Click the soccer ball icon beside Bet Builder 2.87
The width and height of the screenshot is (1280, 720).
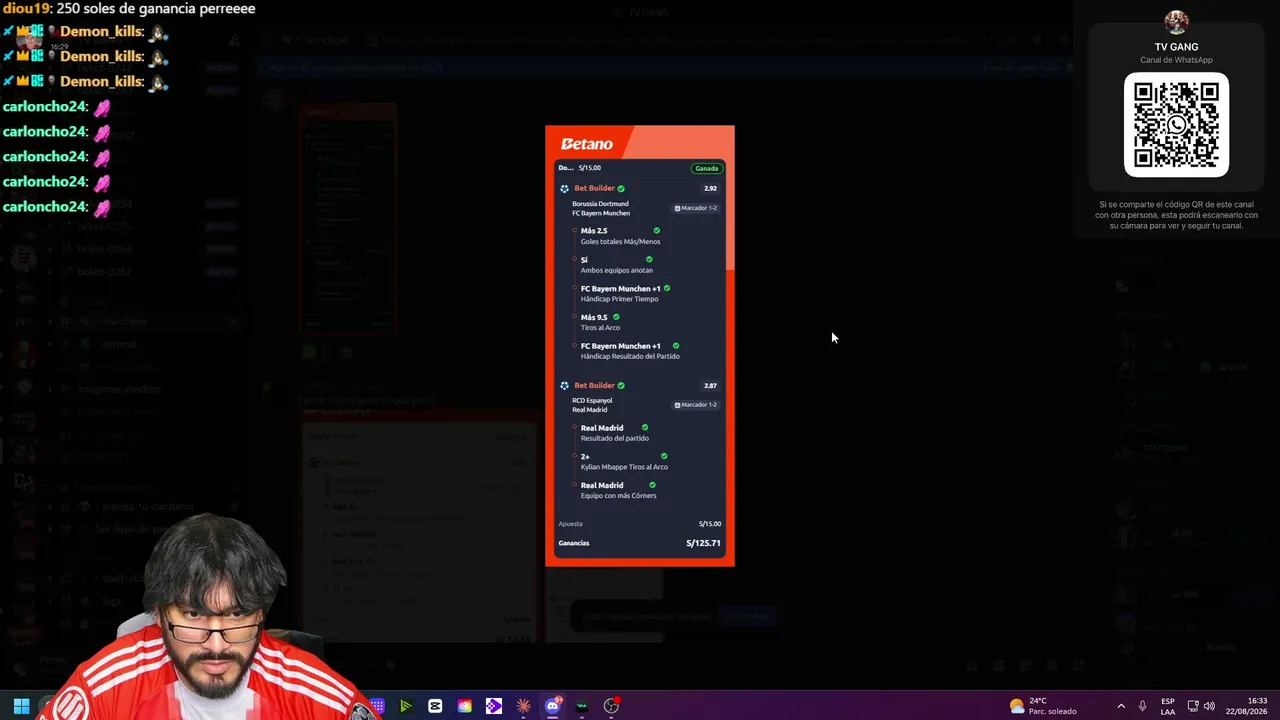564,385
